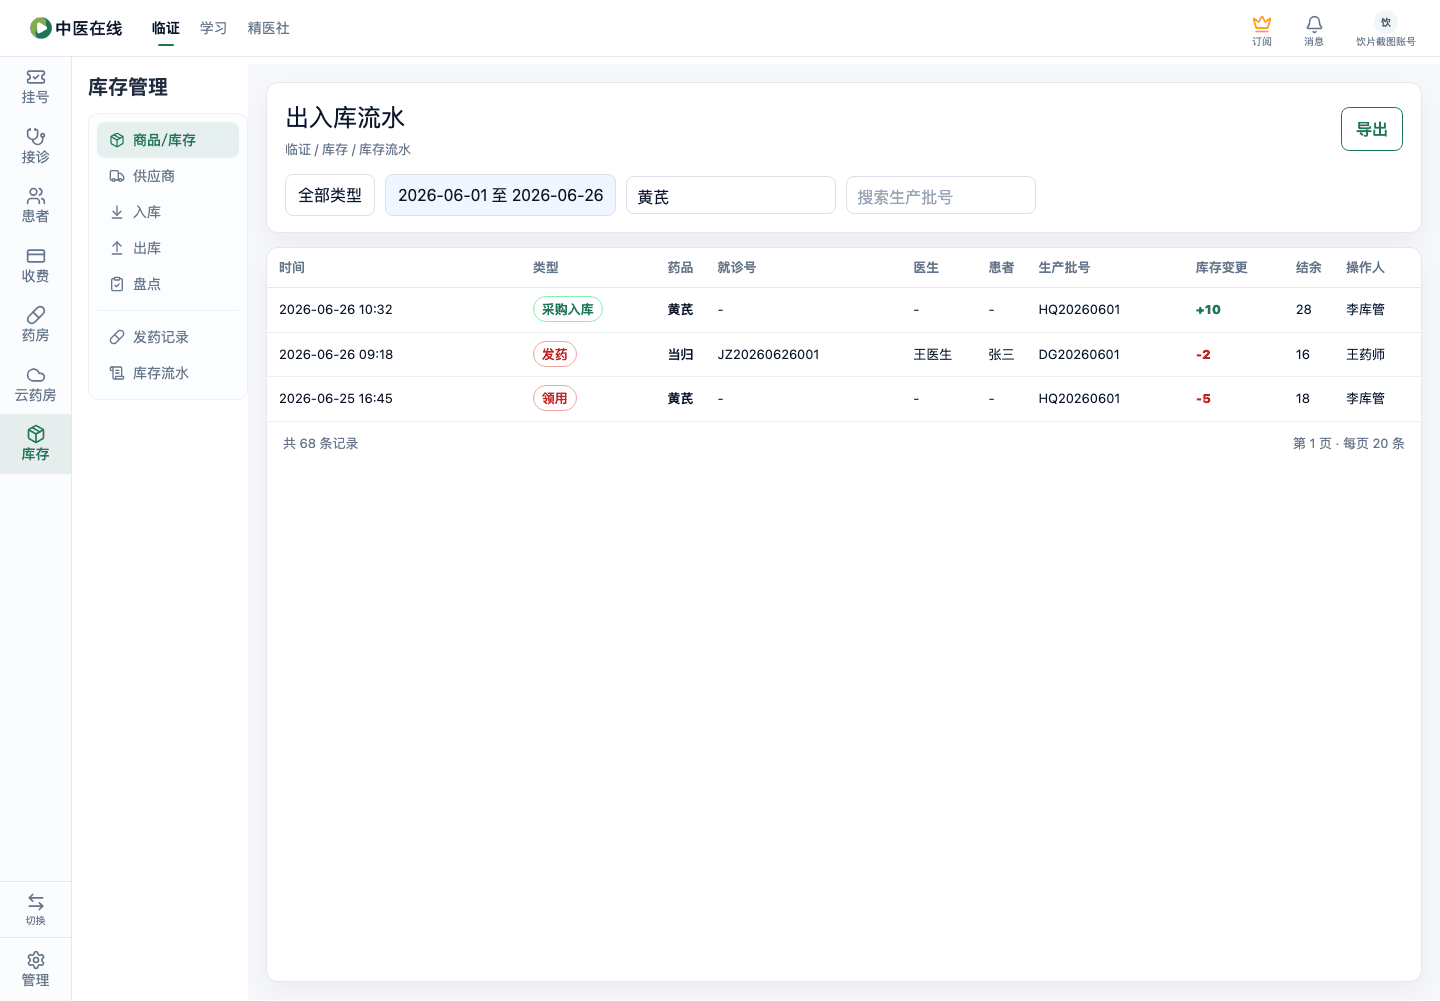Open the date range picker 2026-06-01 至 2026-06-26
This screenshot has width=1440, height=1001.
(501, 195)
